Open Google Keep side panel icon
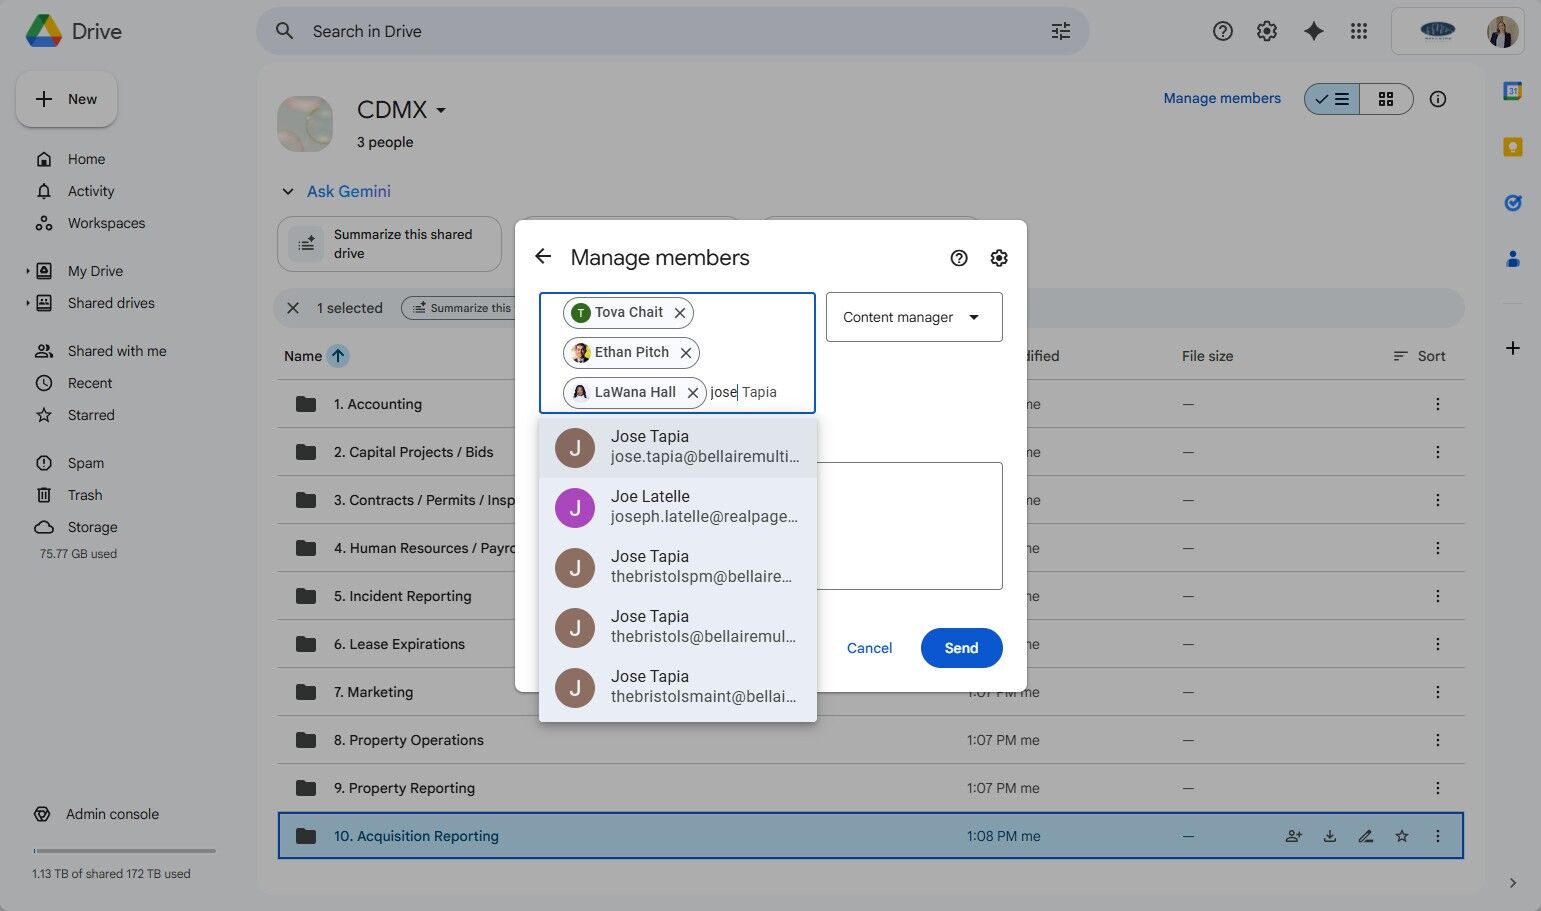Image resolution: width=1541 pixels, height=911 pixels. [x=1513, y=147]
